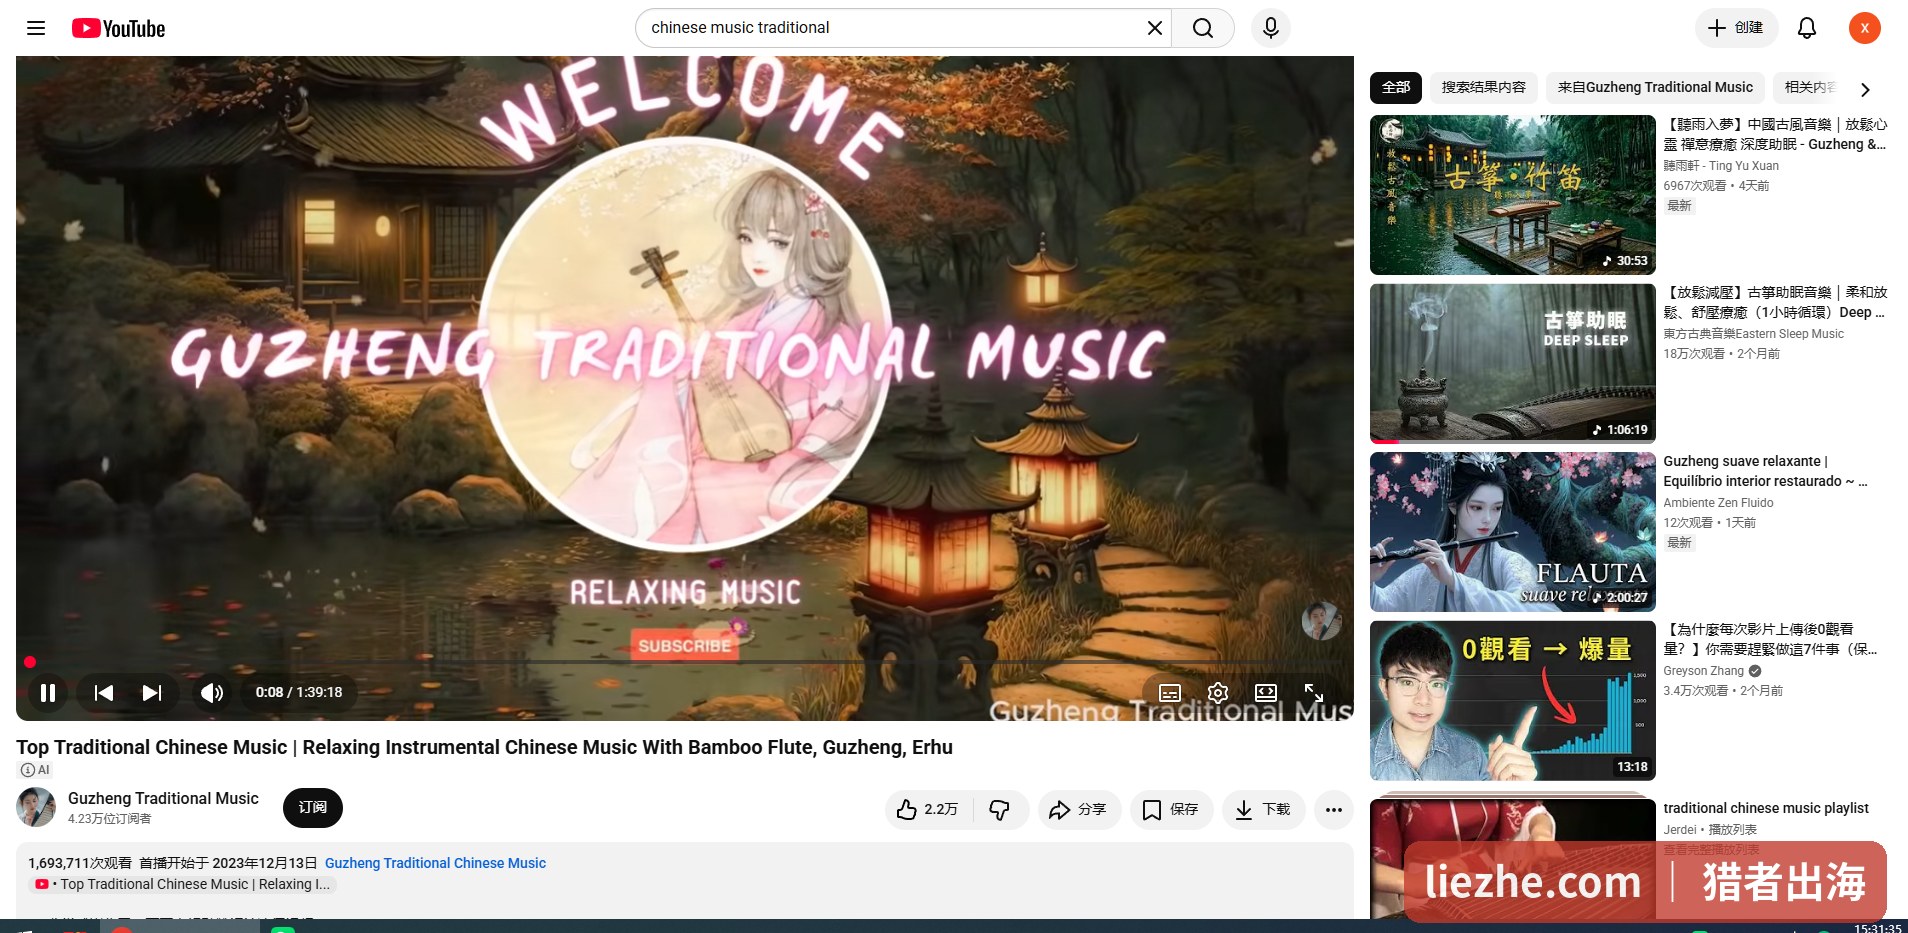Click the 0:08 / 1:39:18 time display
1908x933 pixels.
[299, 692]
